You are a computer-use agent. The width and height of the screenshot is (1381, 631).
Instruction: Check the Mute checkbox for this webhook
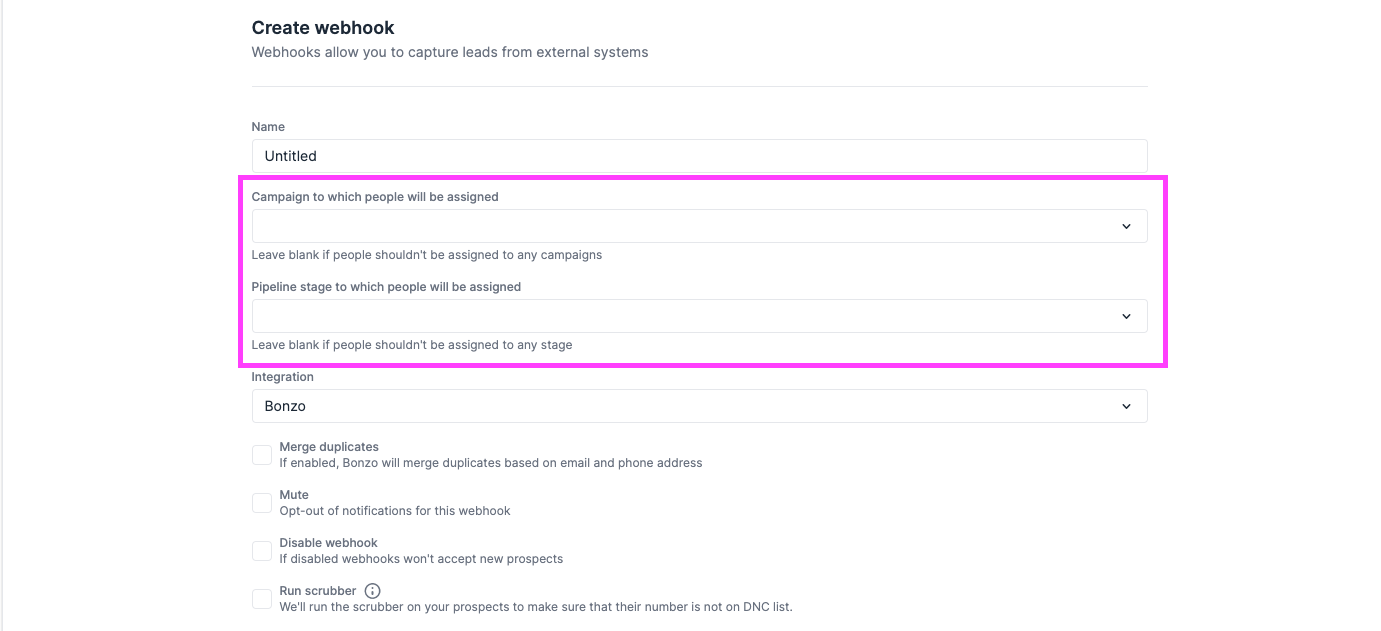point(261,502)
